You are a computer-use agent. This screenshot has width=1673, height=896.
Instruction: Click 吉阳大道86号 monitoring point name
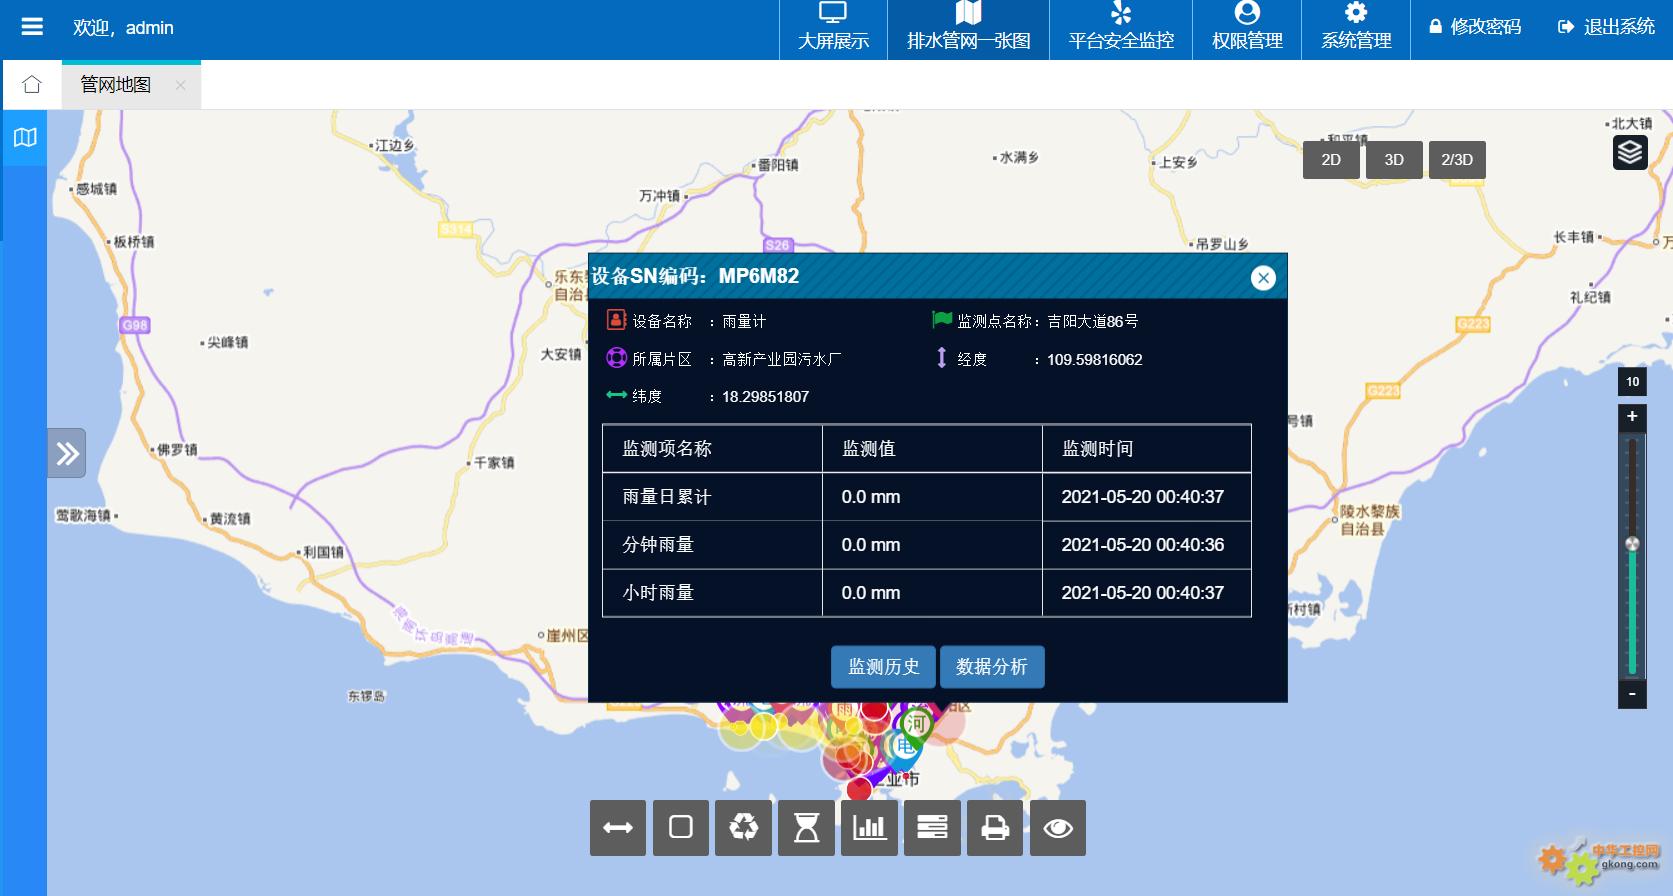click(1092, 321)
